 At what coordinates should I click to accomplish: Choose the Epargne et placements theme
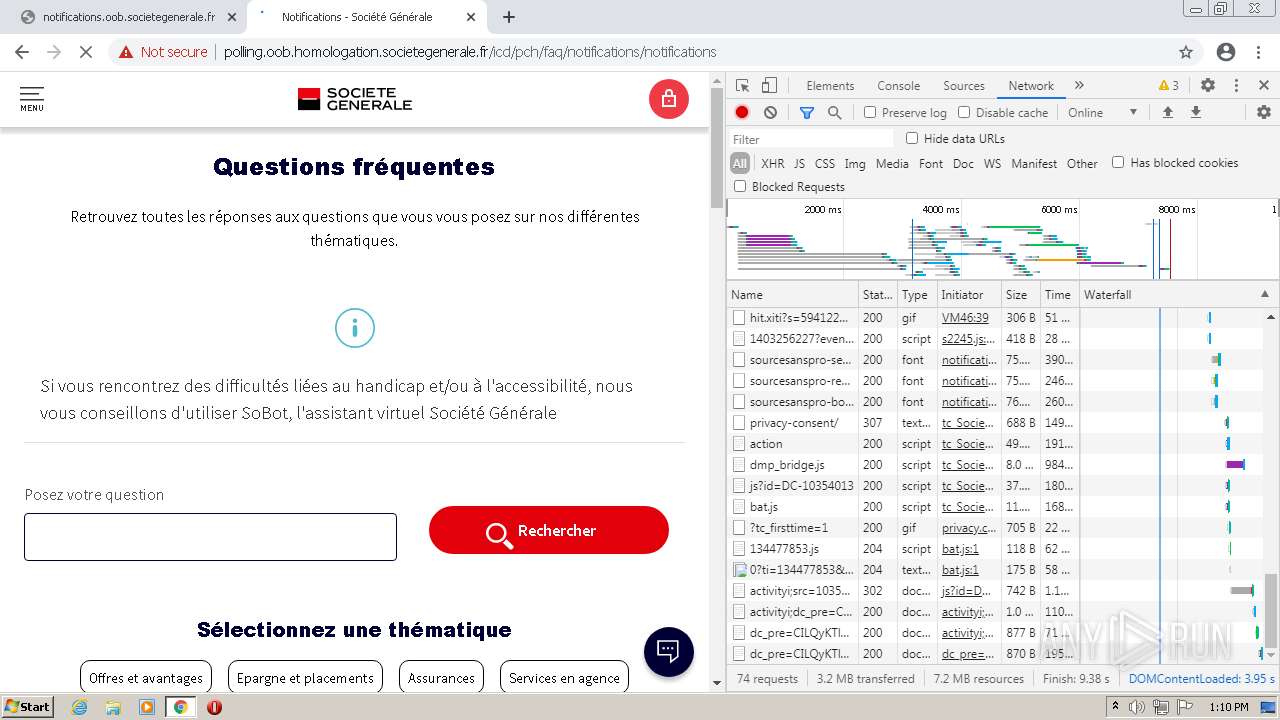pyautogui.click(x=305, y=677)
